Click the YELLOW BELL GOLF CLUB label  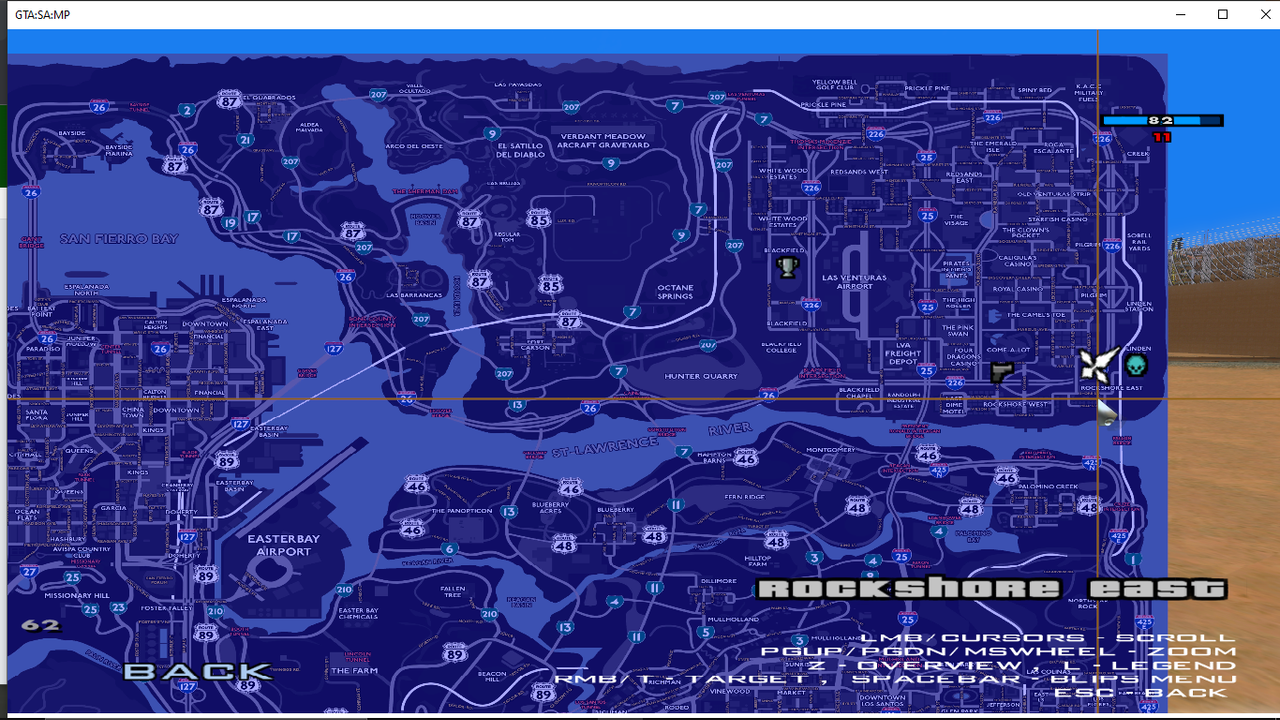[x=835, y=86]
